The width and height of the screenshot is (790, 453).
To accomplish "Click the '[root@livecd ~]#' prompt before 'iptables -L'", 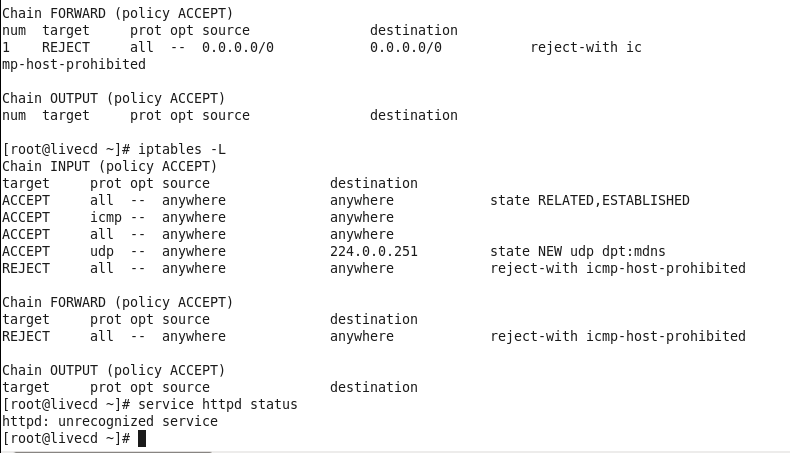I will [66, 149].
